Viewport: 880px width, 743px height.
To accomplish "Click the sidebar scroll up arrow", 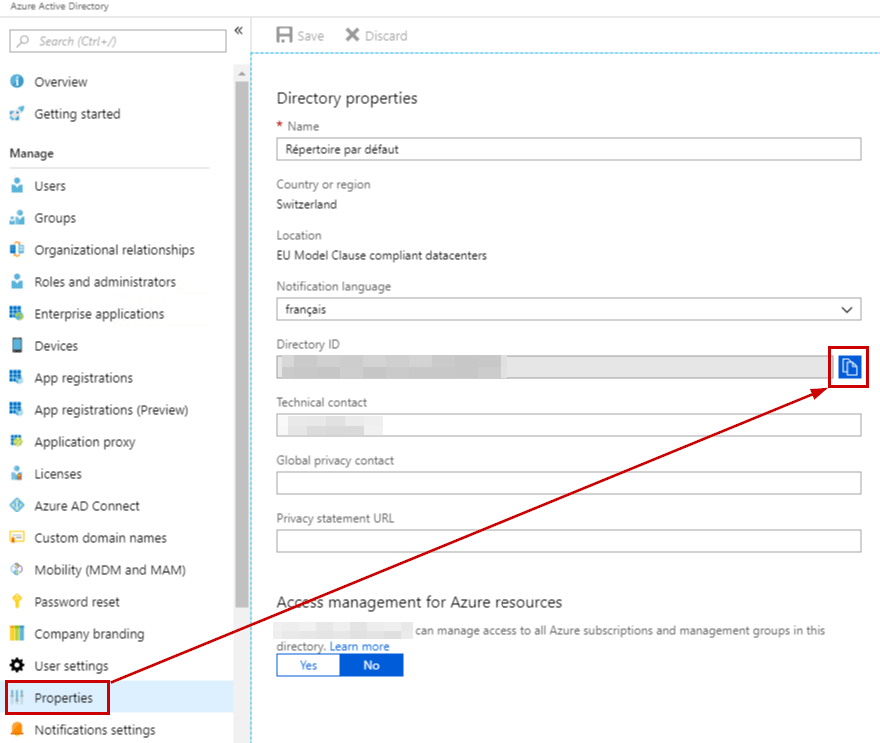I will pyautogui.click(x=242, y=74).
